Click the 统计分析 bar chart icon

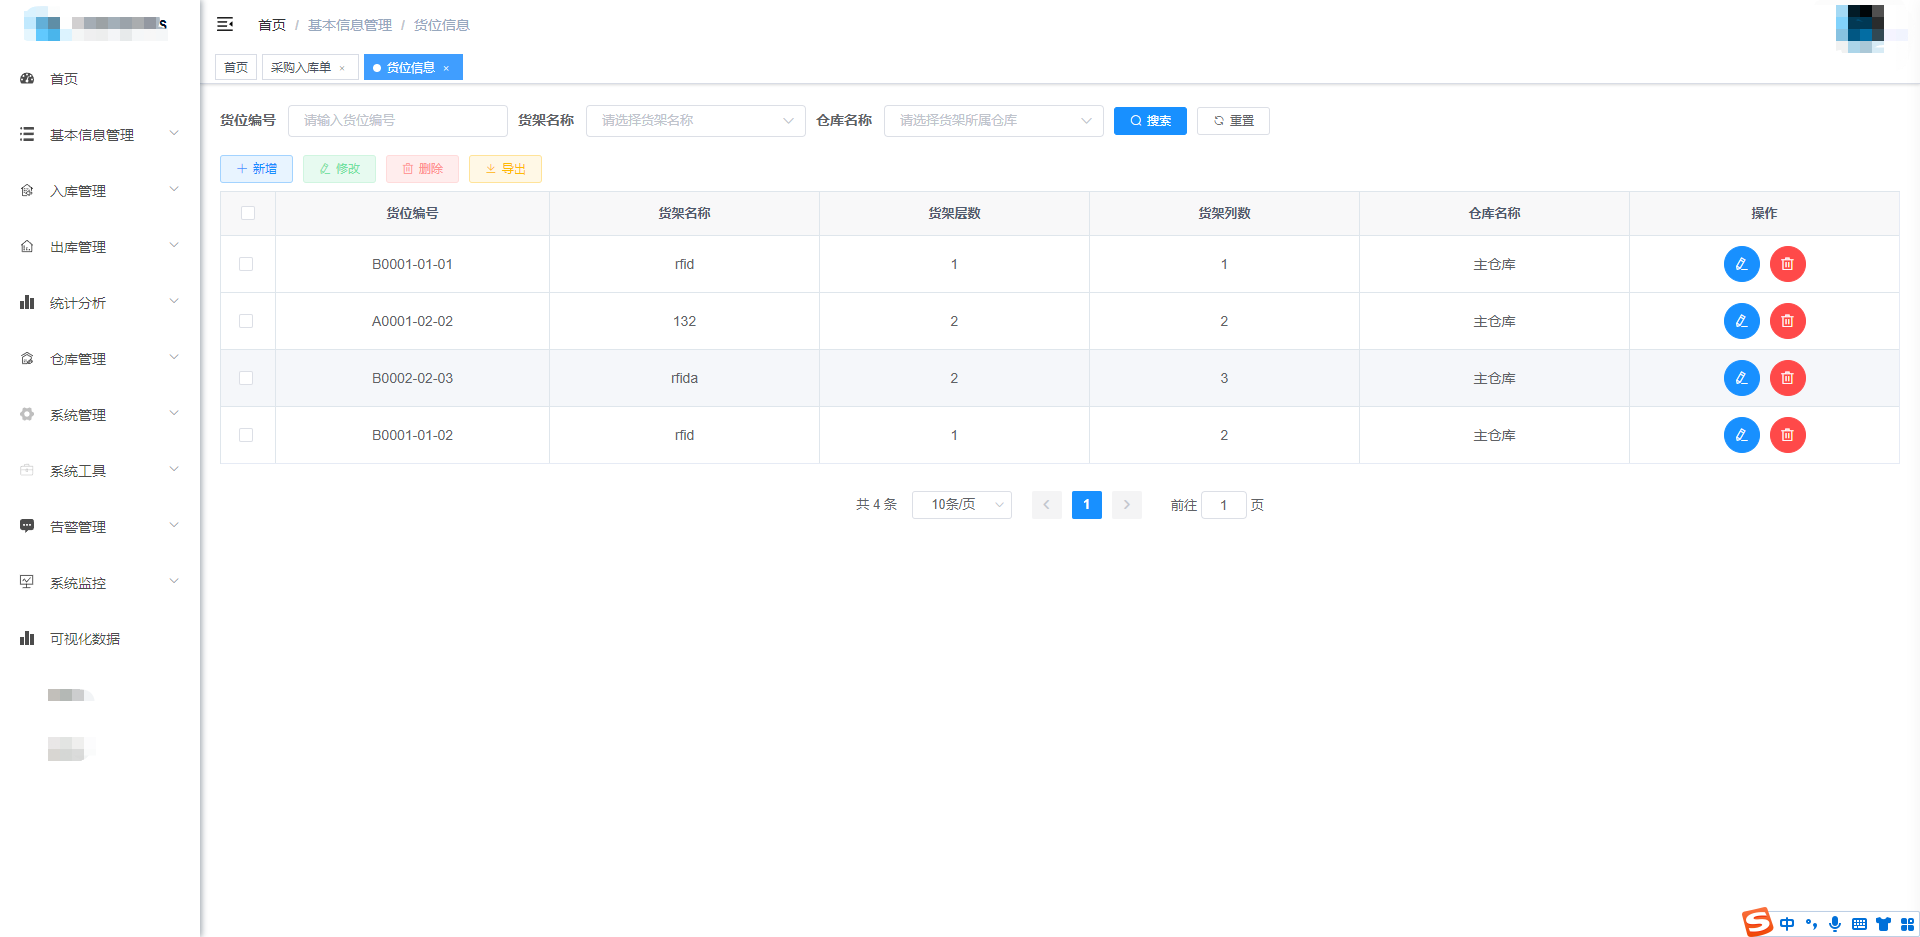27,302
